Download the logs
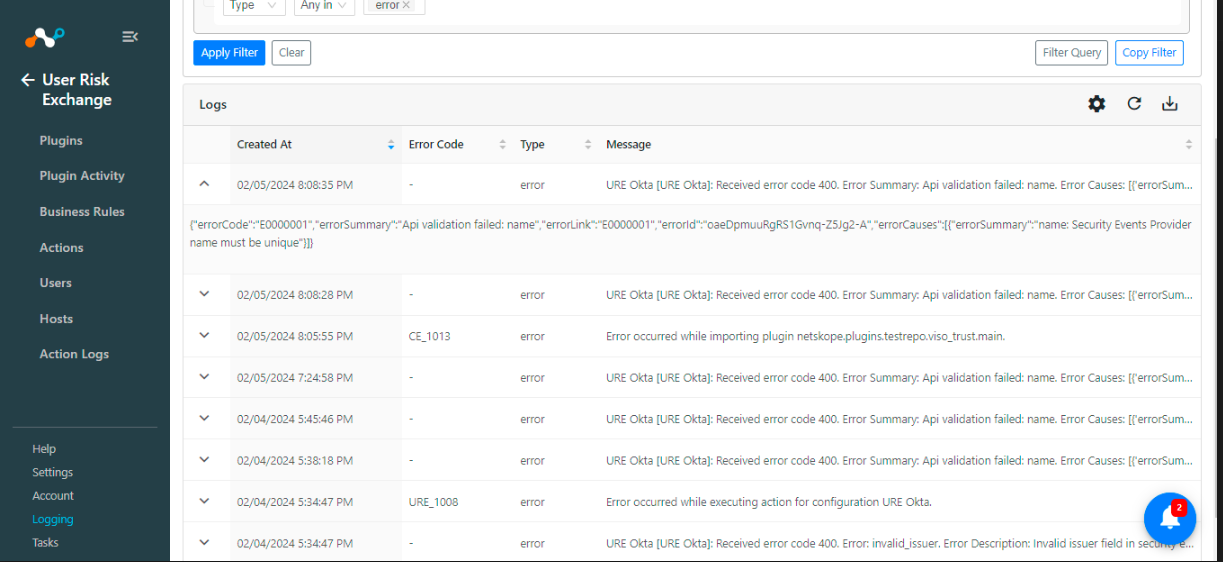The image size is (1223, 562). tap(1169, 104)
